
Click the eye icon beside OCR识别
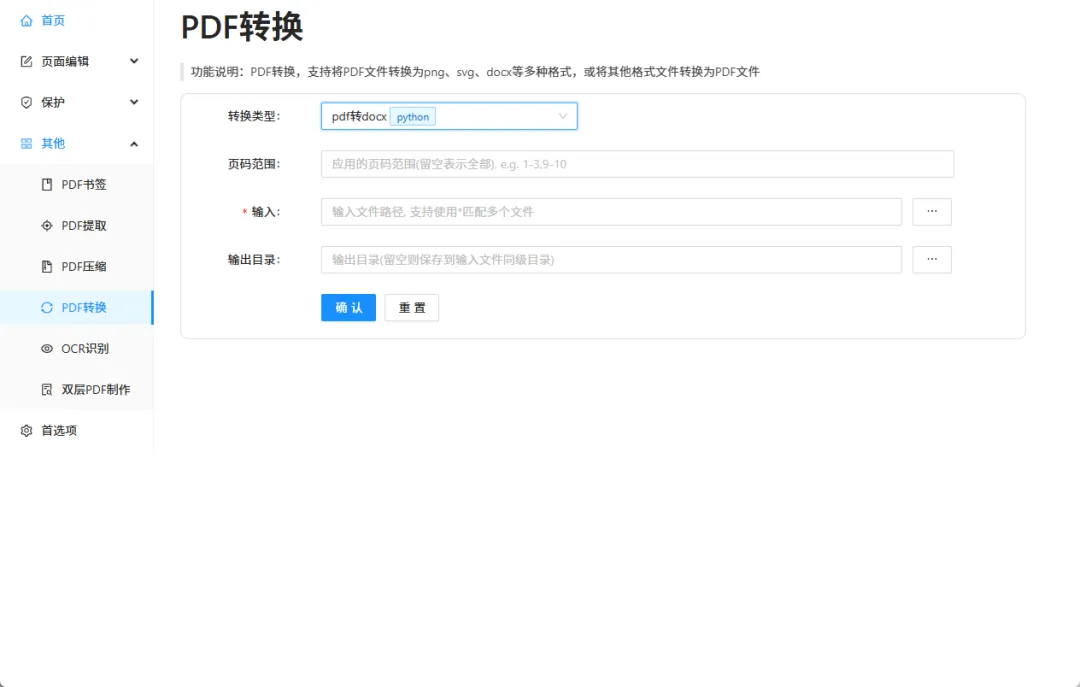pyautogui.click(x=47, y=349)
